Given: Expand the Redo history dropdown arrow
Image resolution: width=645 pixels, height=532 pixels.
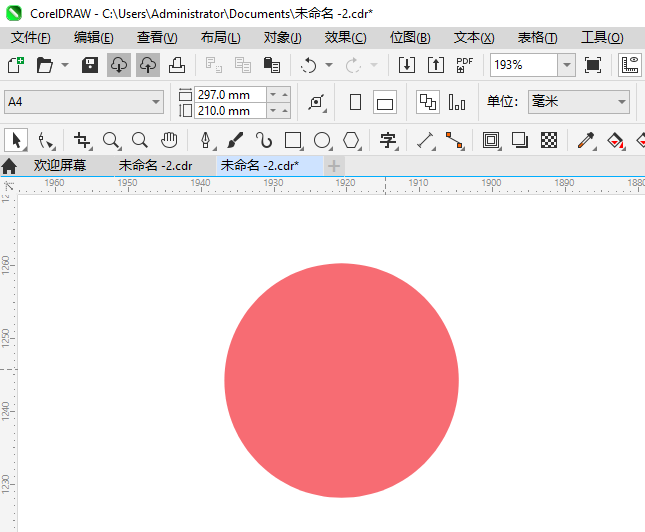Looking at the screenshot, I should [x=374, y=65].
